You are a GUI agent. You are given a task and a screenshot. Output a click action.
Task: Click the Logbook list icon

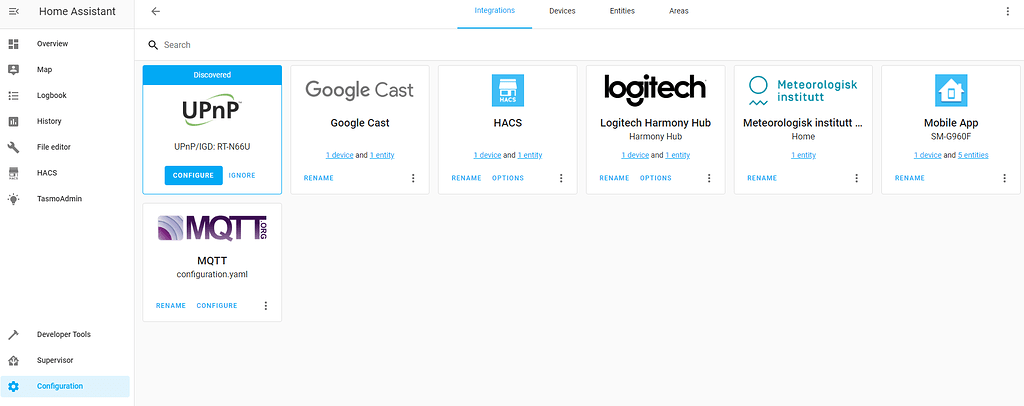click(13, 95)
